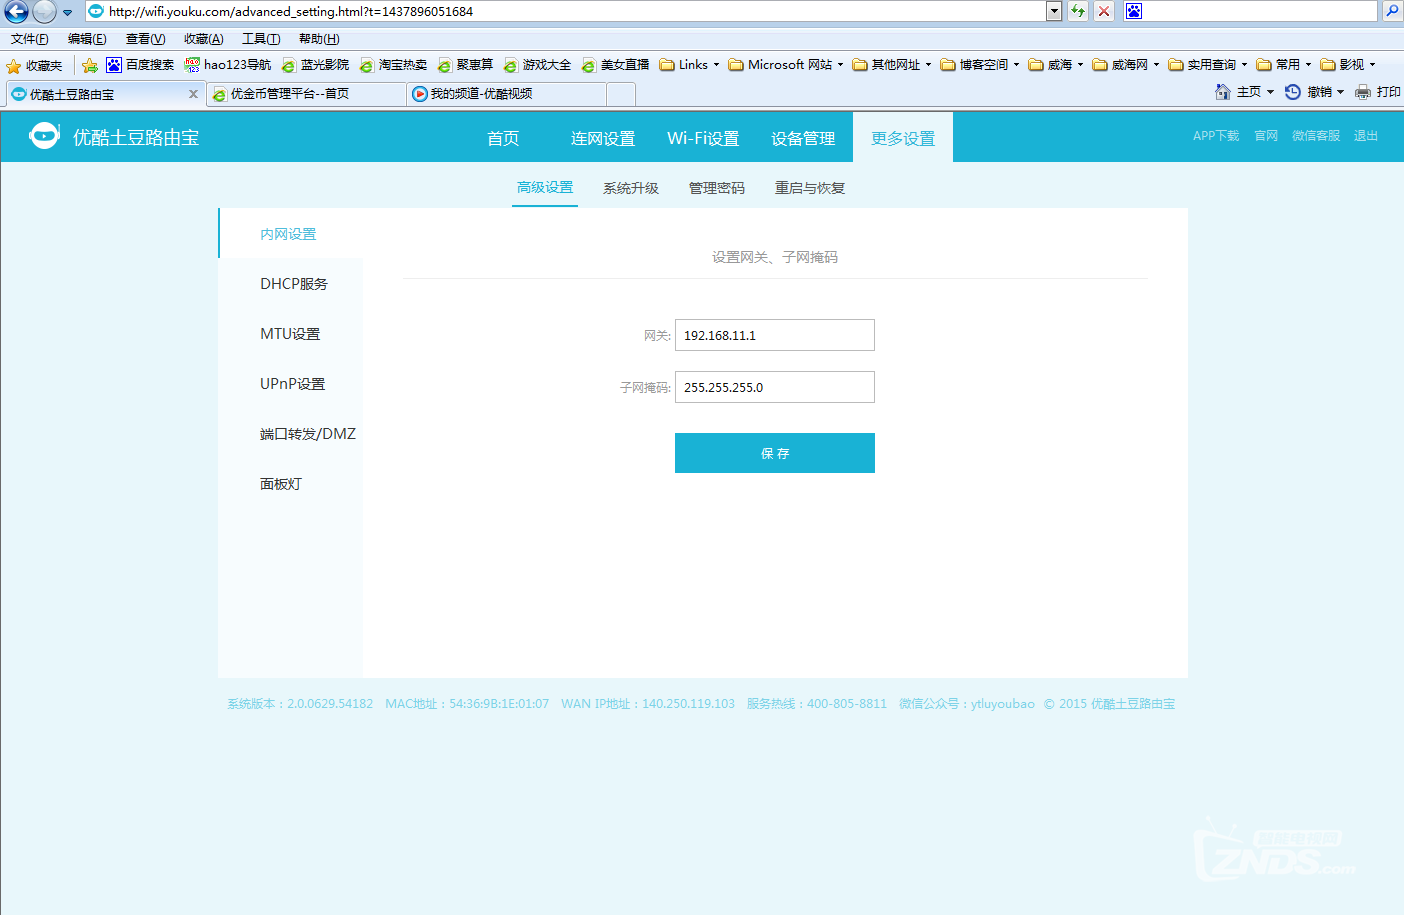Expand the Links favorites folder
The image size is (1404, 915).
[689, 65]
